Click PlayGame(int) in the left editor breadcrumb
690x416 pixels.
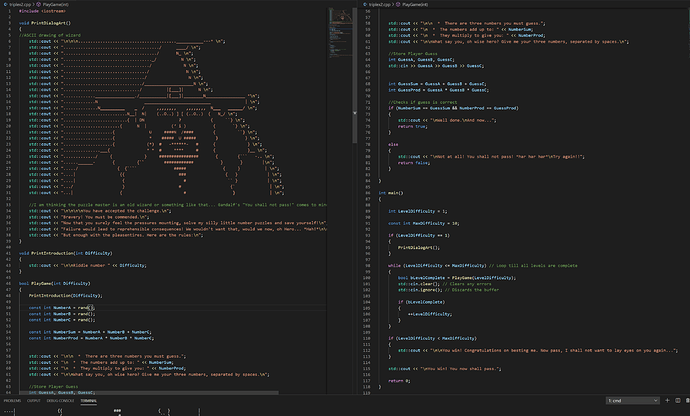click(x=55, y=4)
